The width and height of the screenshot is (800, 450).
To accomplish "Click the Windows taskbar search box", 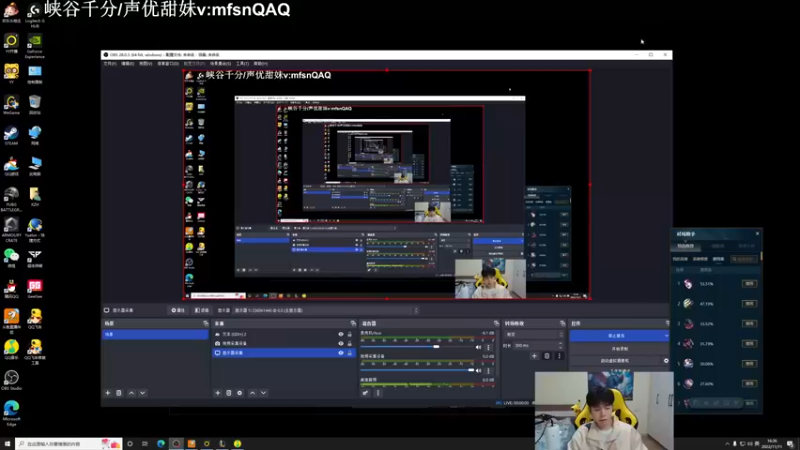I will [68, 444].
